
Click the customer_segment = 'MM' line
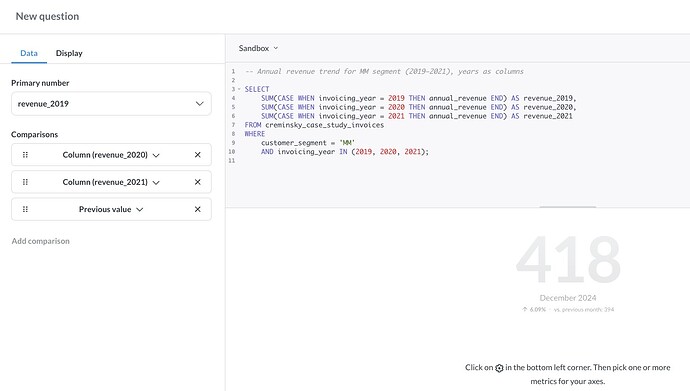[308, 143]
